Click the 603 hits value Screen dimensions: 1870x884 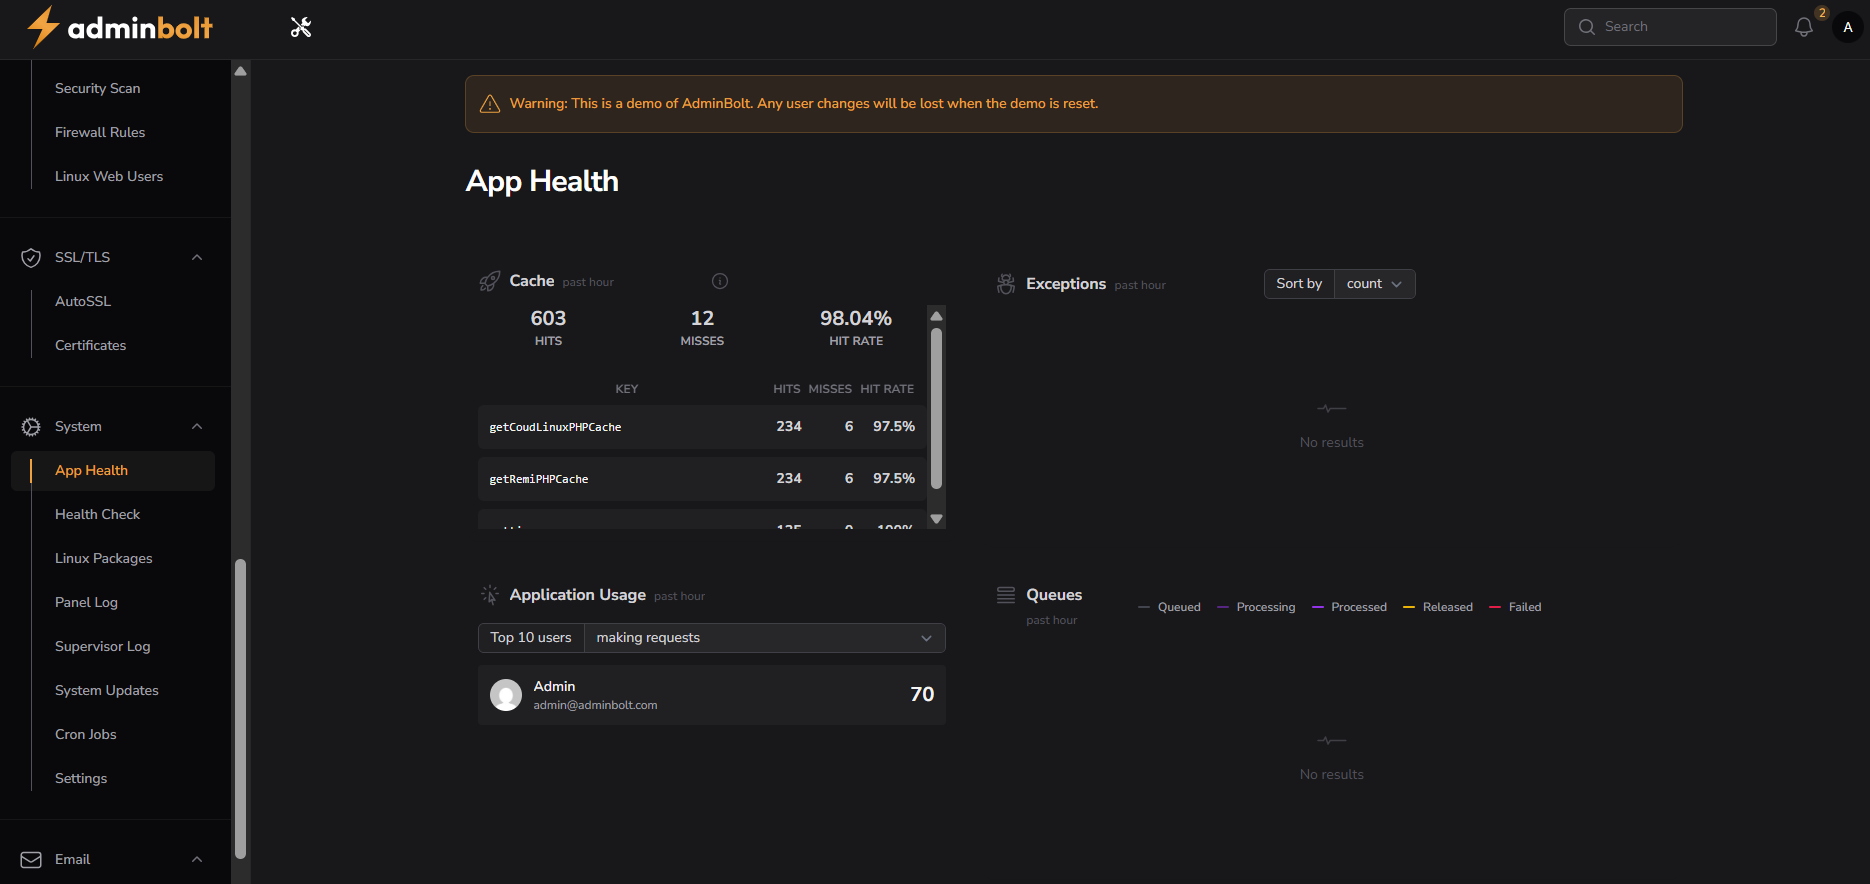coord(548,318)
